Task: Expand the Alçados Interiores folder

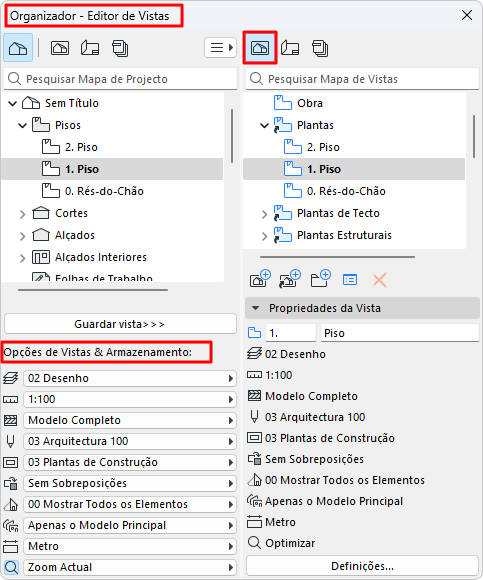Action: (23, 257)
